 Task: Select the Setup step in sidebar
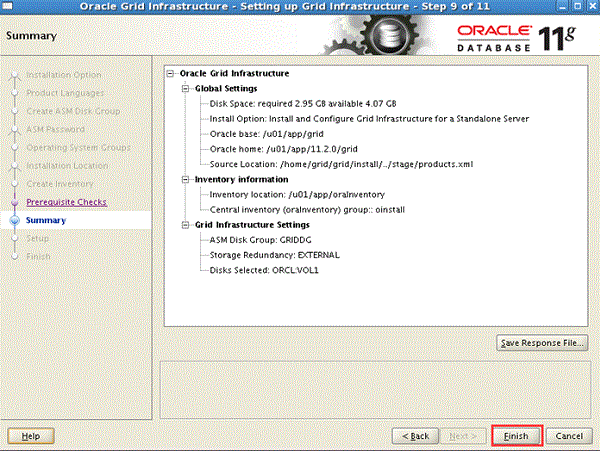(x=38, y=238)
